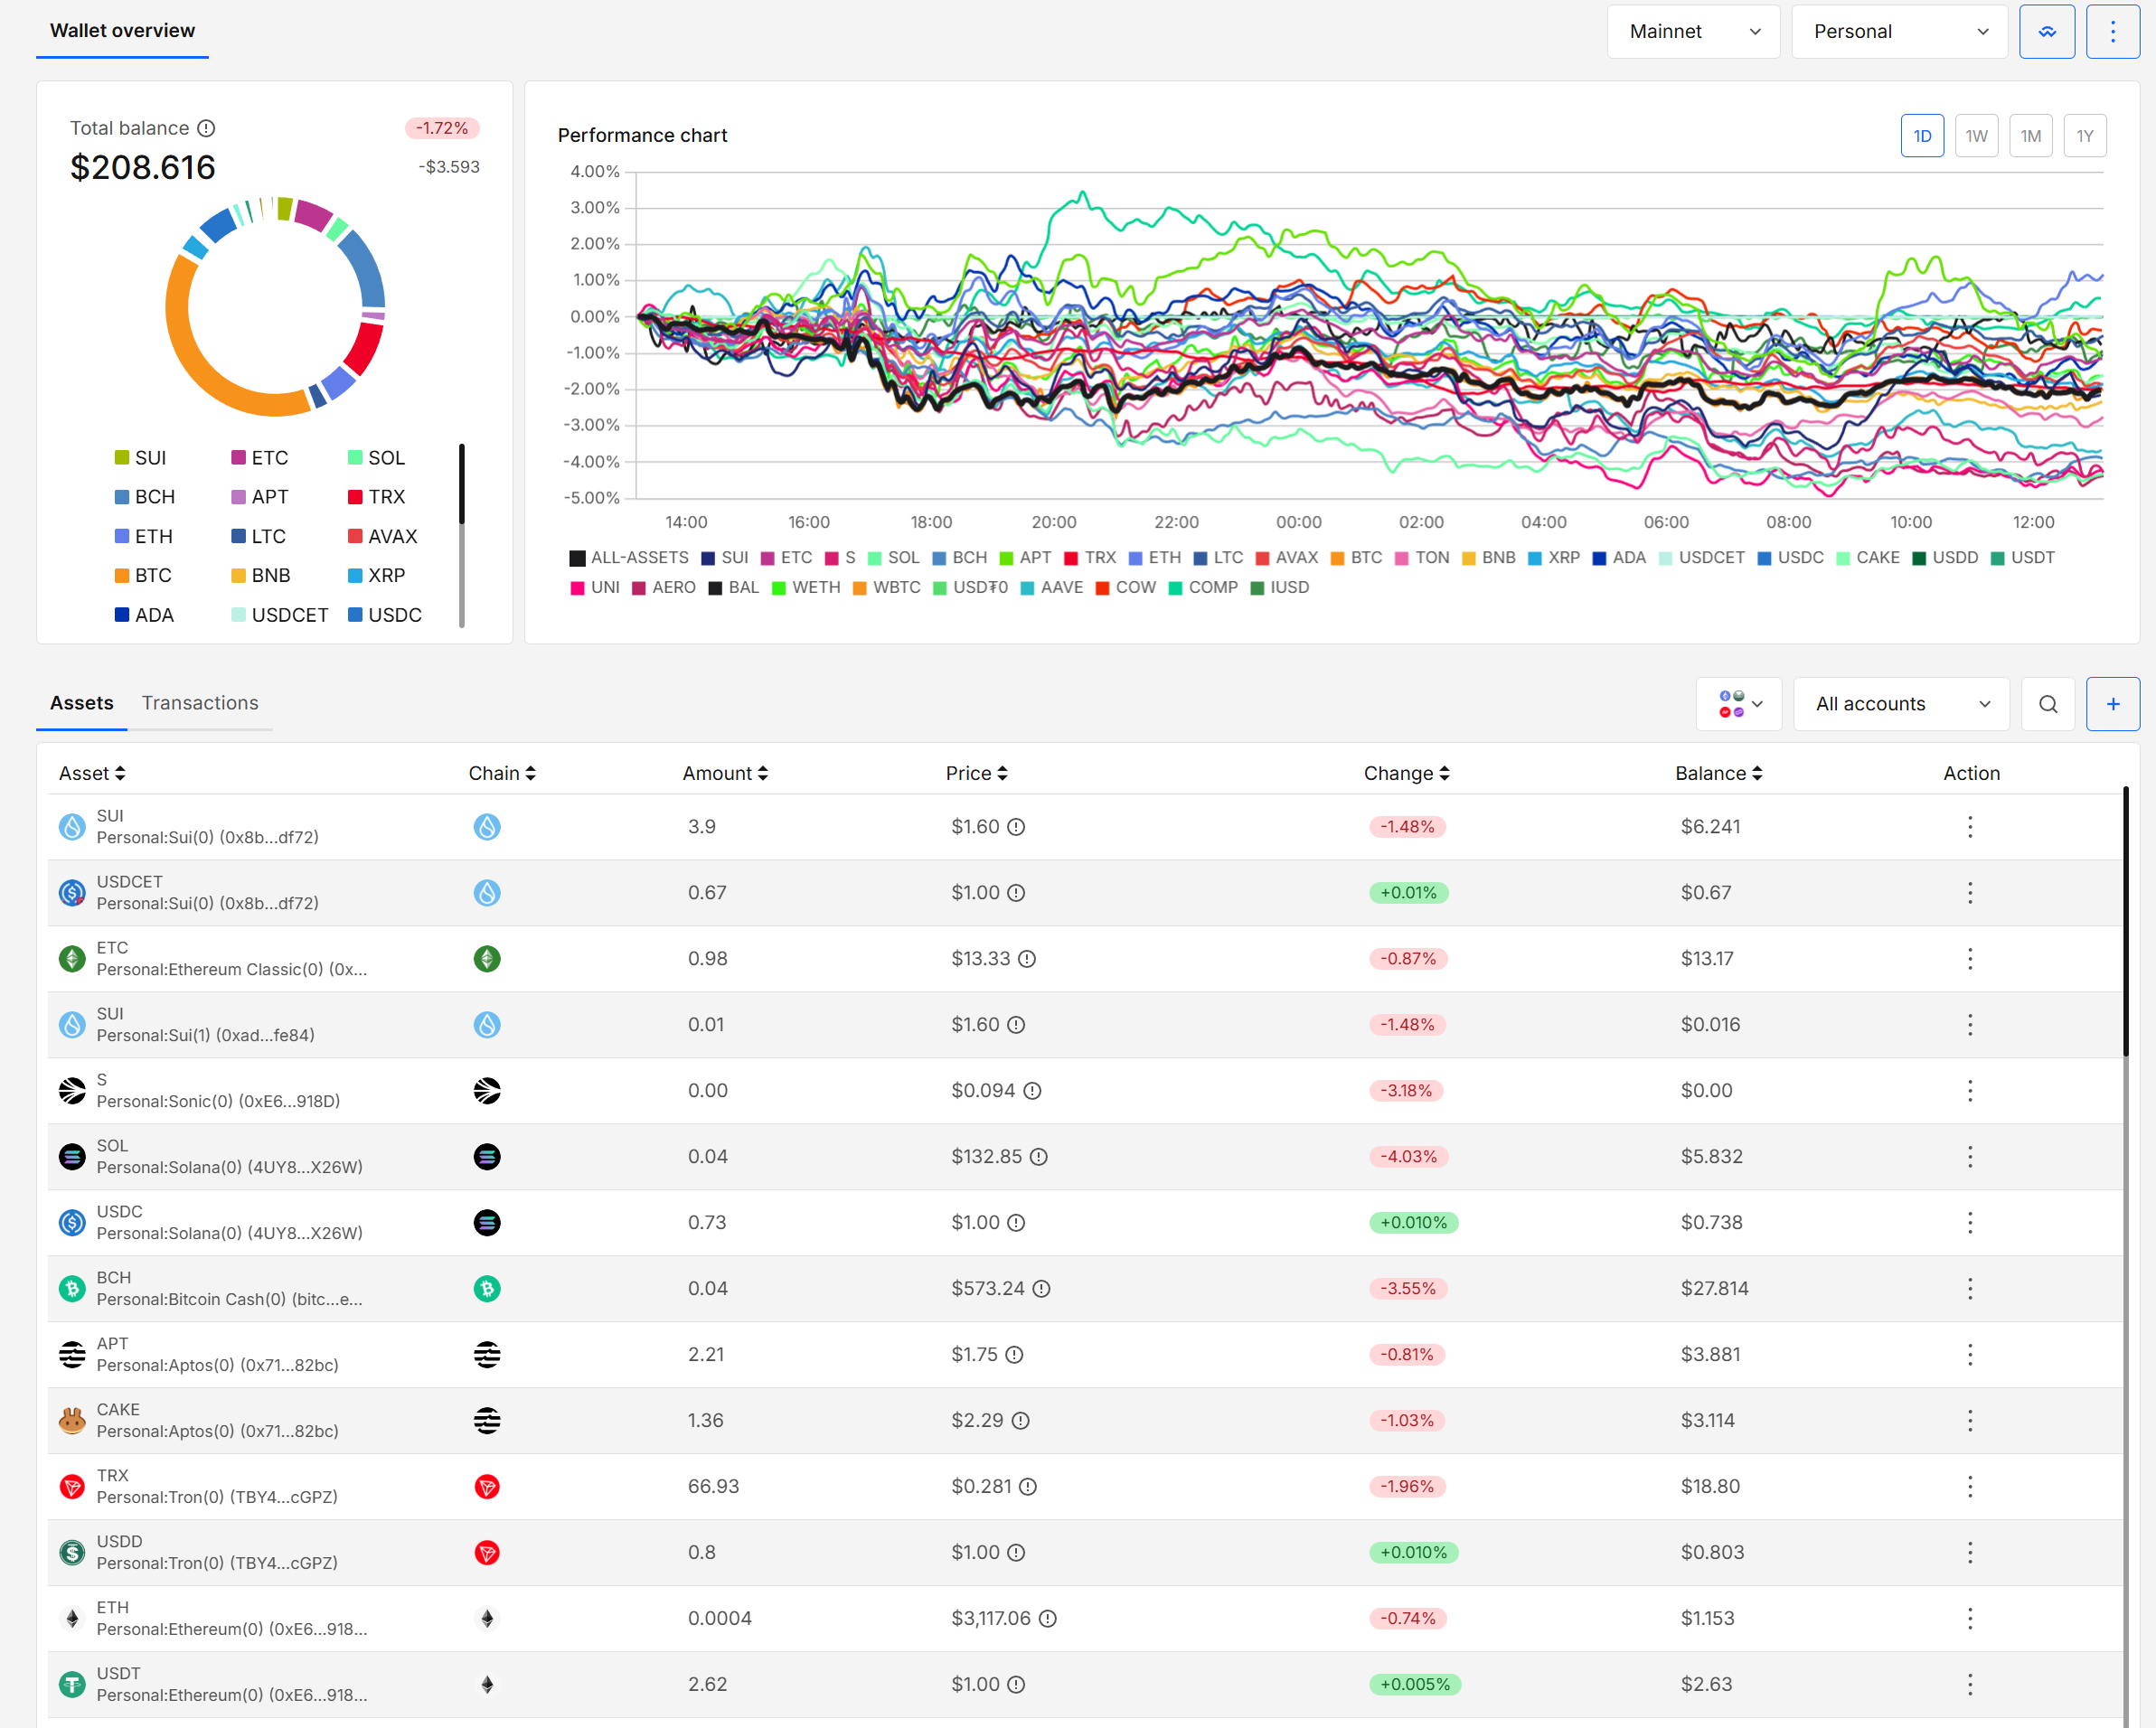Image resolution: width=2156 pixels, height=1728 pixels.
Task: Click the Wallet overview heading link
Action: [121, 30]
